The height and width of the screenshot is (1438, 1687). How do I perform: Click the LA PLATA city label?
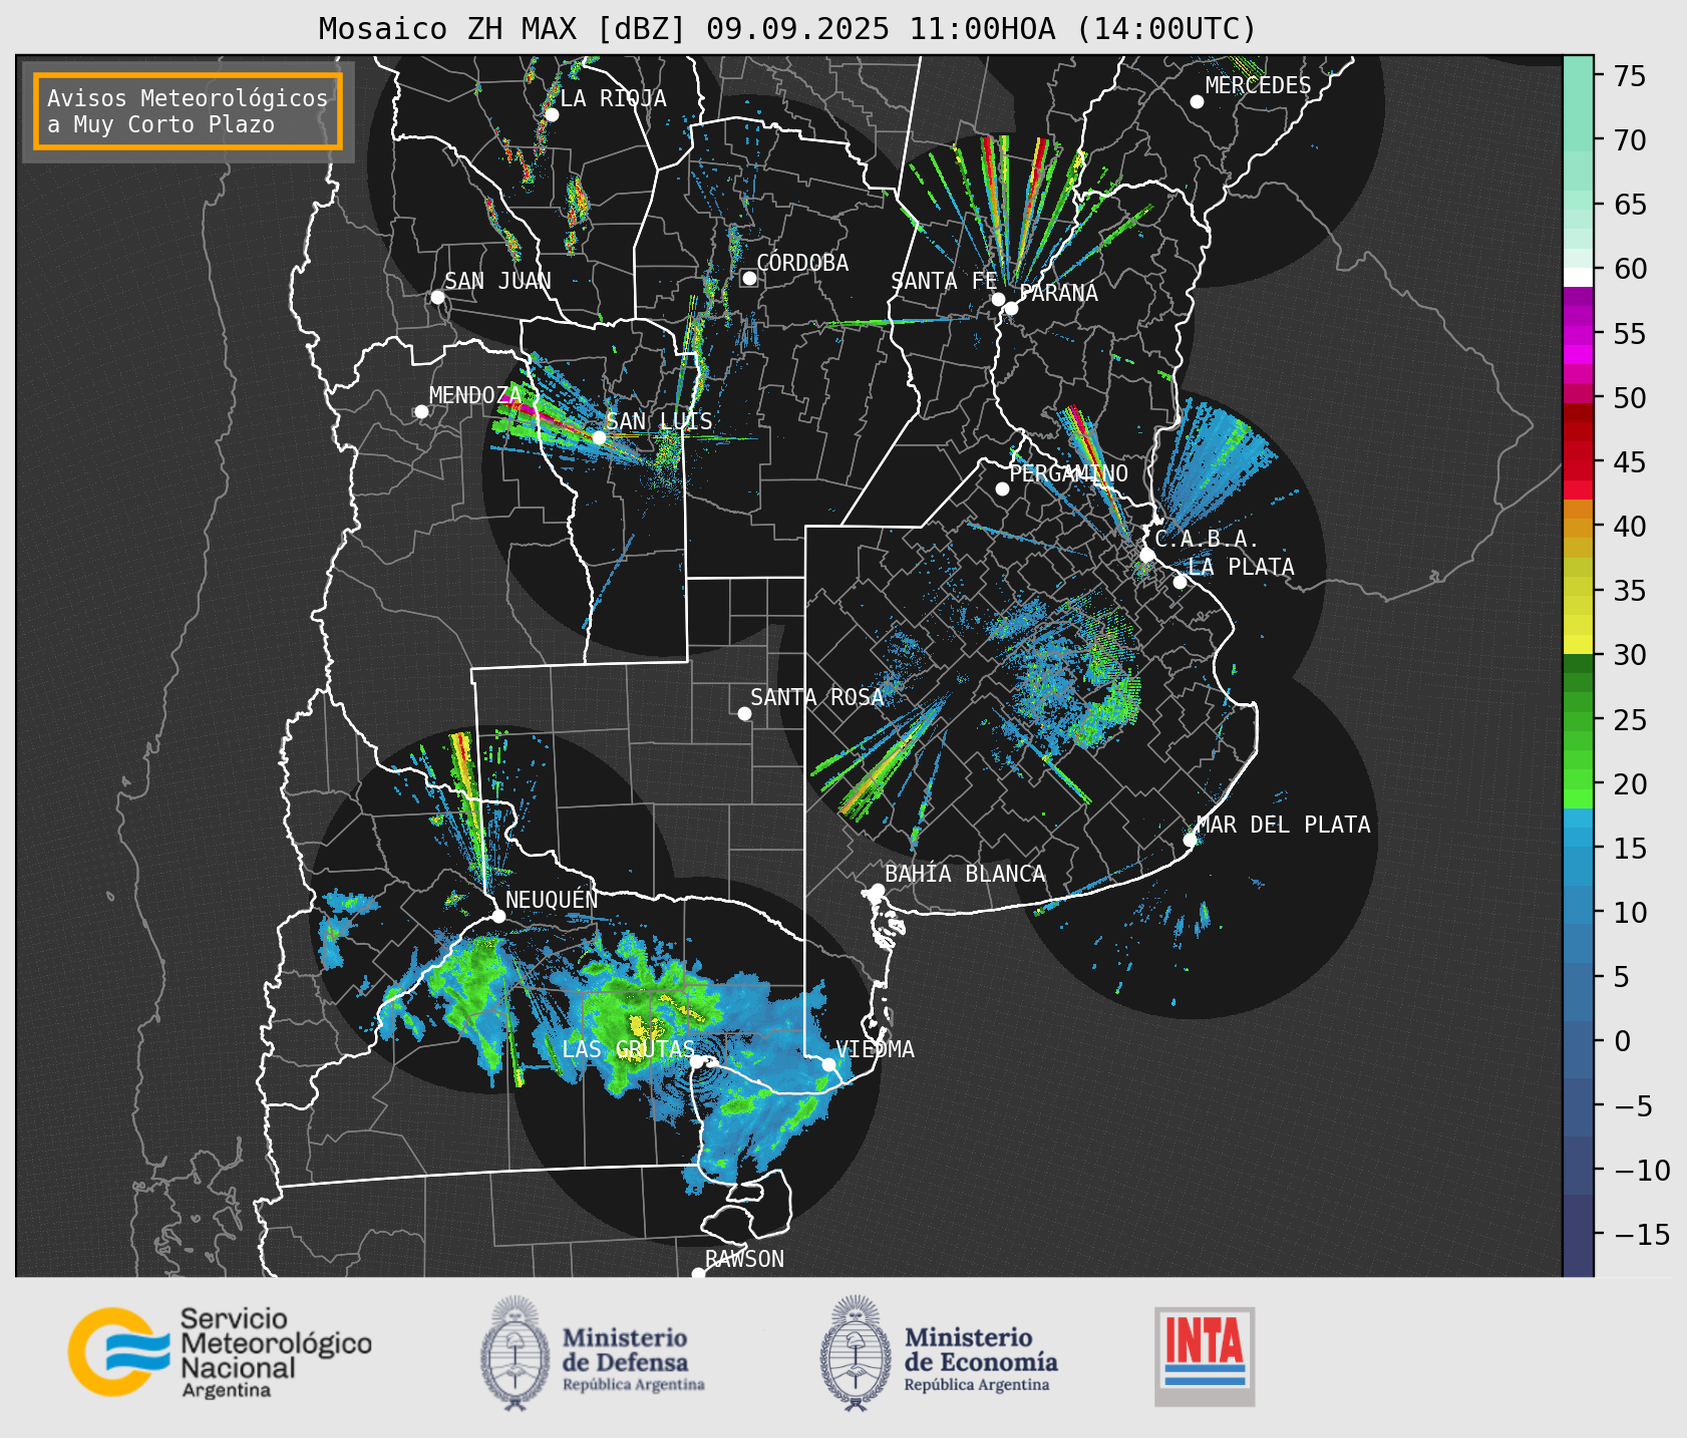click(1241, 566)
